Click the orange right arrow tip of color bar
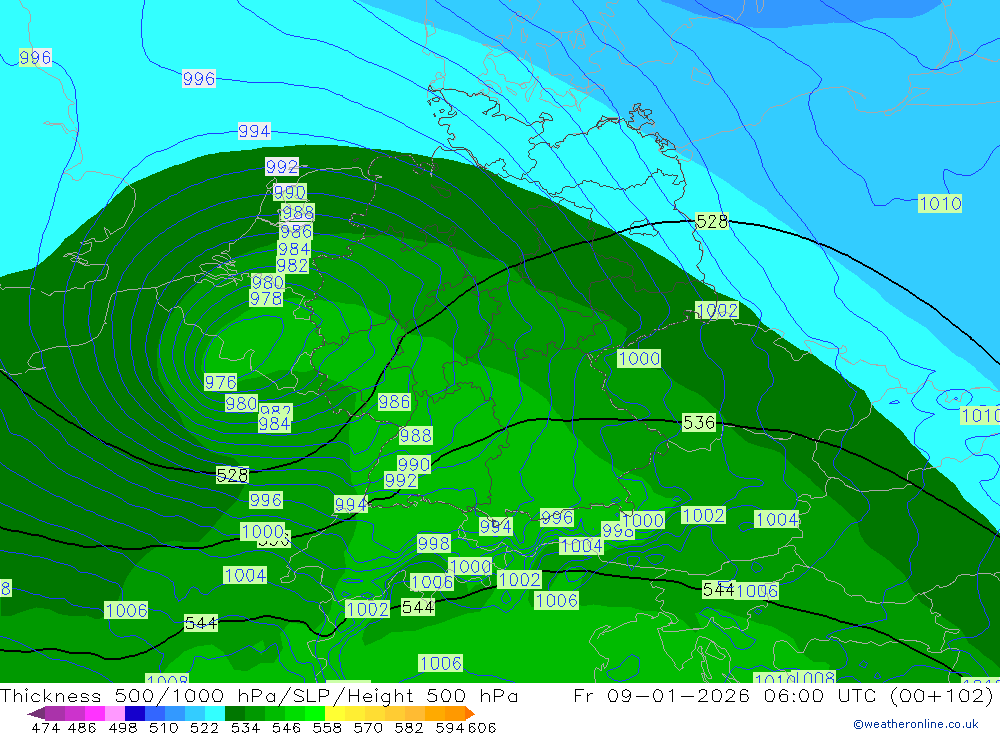 pos(469,713)
